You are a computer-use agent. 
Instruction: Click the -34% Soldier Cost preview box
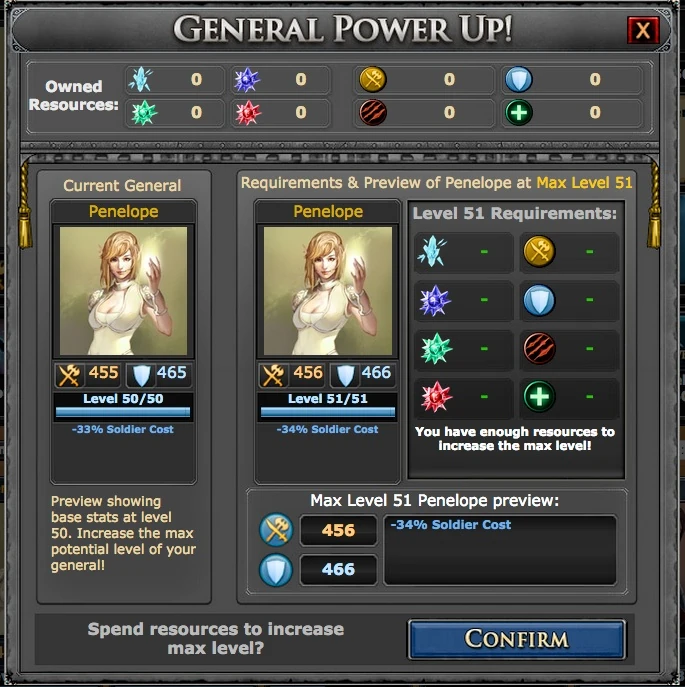(x=500, y=550)
